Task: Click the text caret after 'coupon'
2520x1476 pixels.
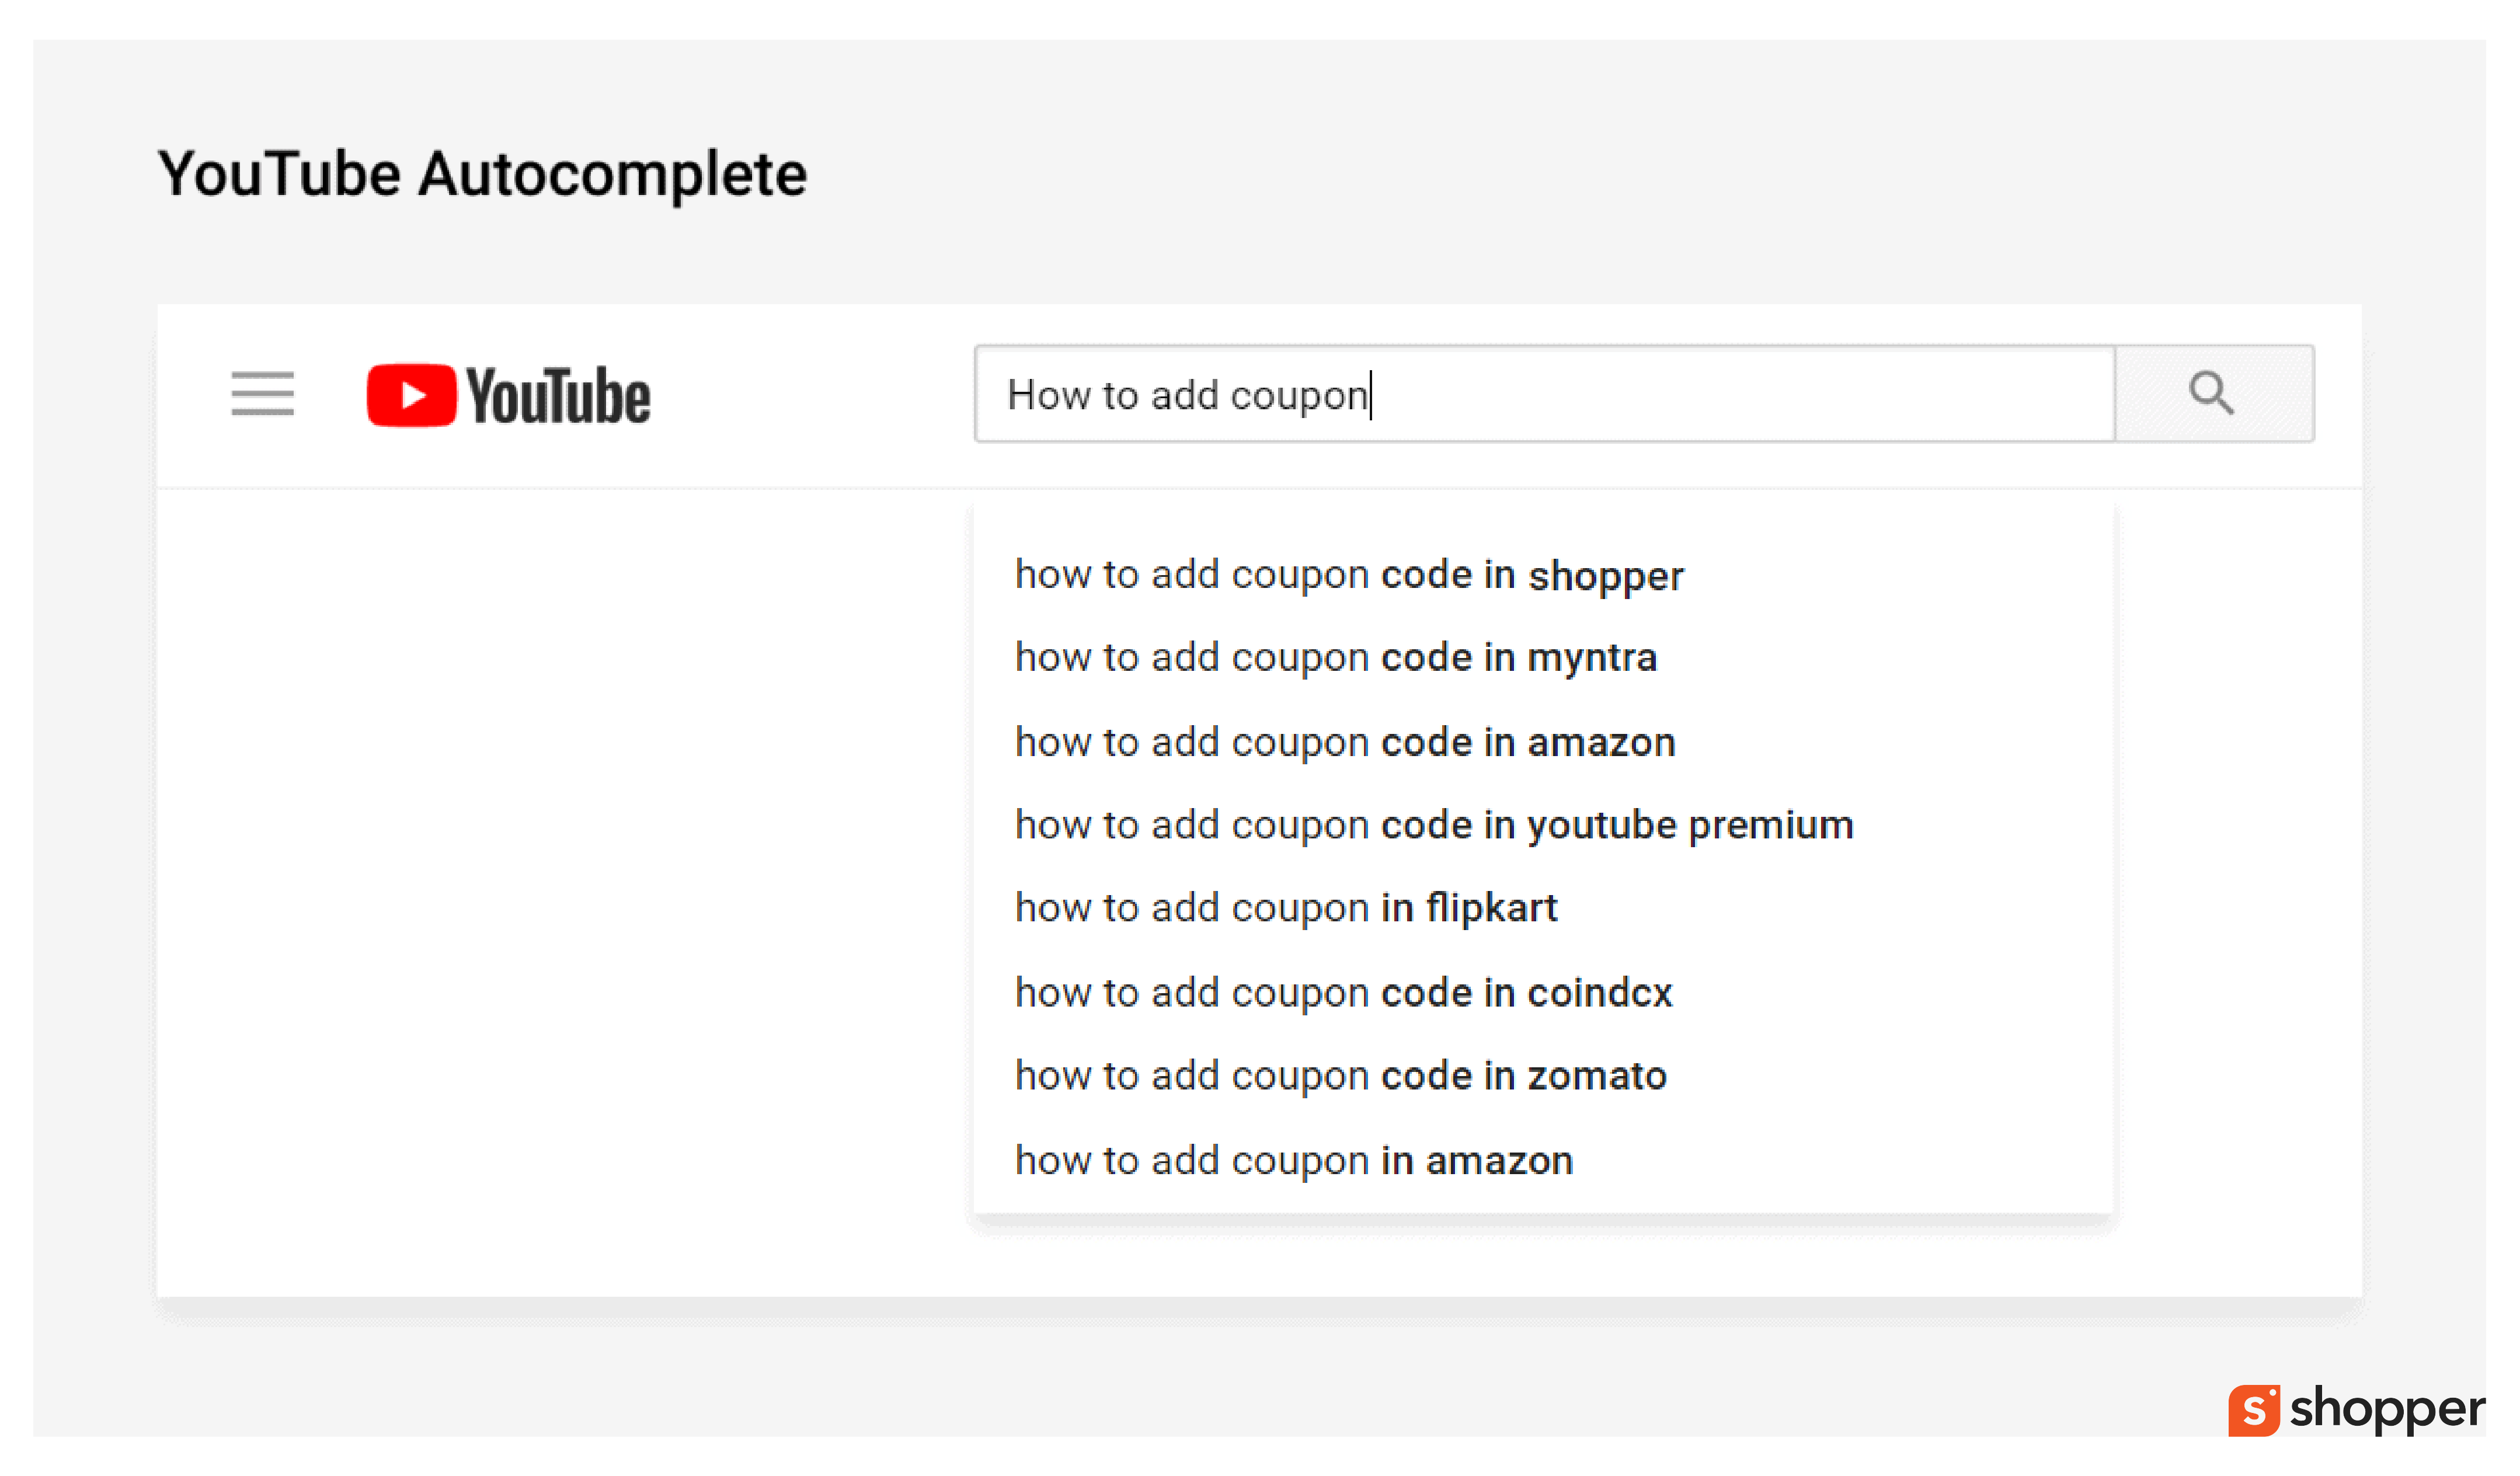Action: [x=1371, y=394]
